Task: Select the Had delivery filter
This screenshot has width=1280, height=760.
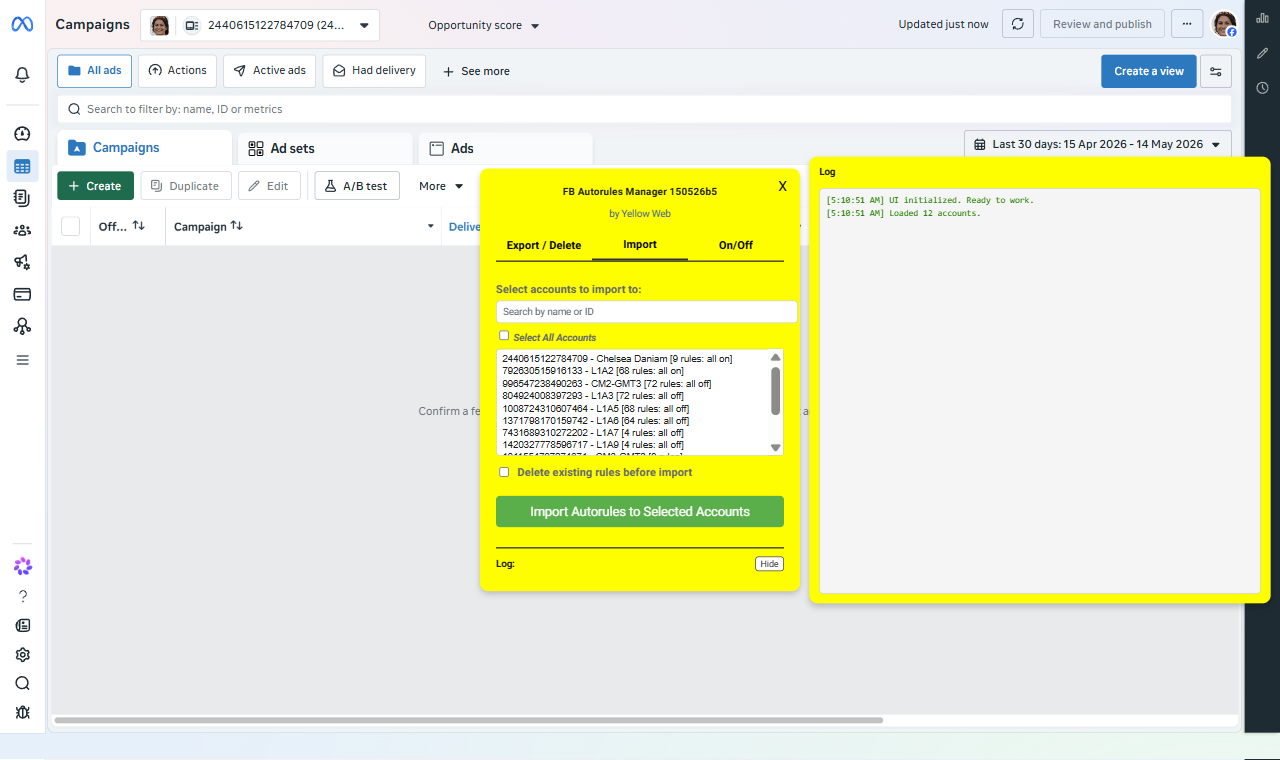Action: click(374, 71)
